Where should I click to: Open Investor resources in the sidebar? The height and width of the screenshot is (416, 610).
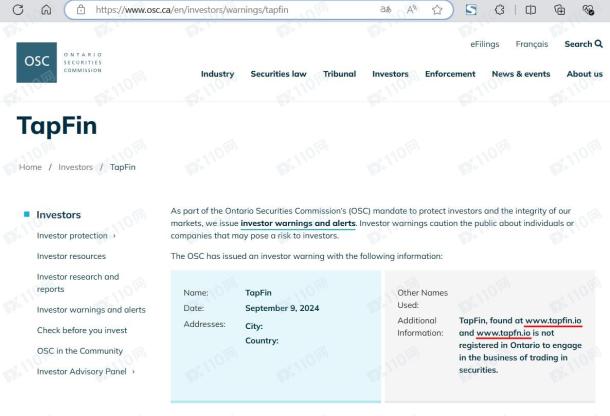[x=71, y=256]
